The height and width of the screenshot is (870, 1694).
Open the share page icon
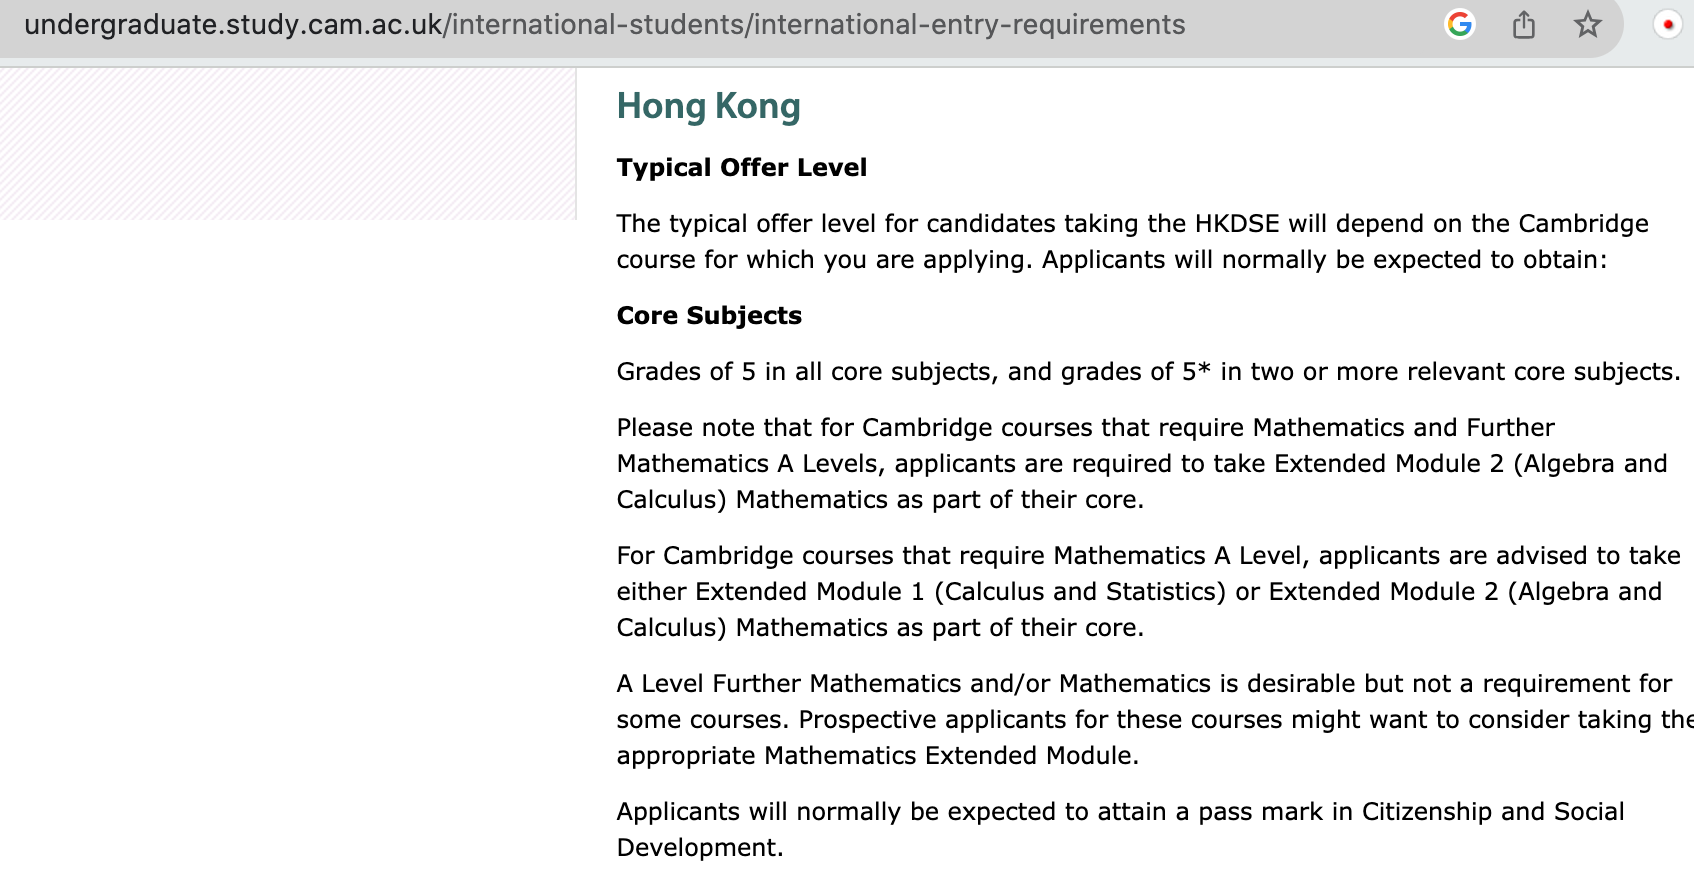click(1524, 24)
